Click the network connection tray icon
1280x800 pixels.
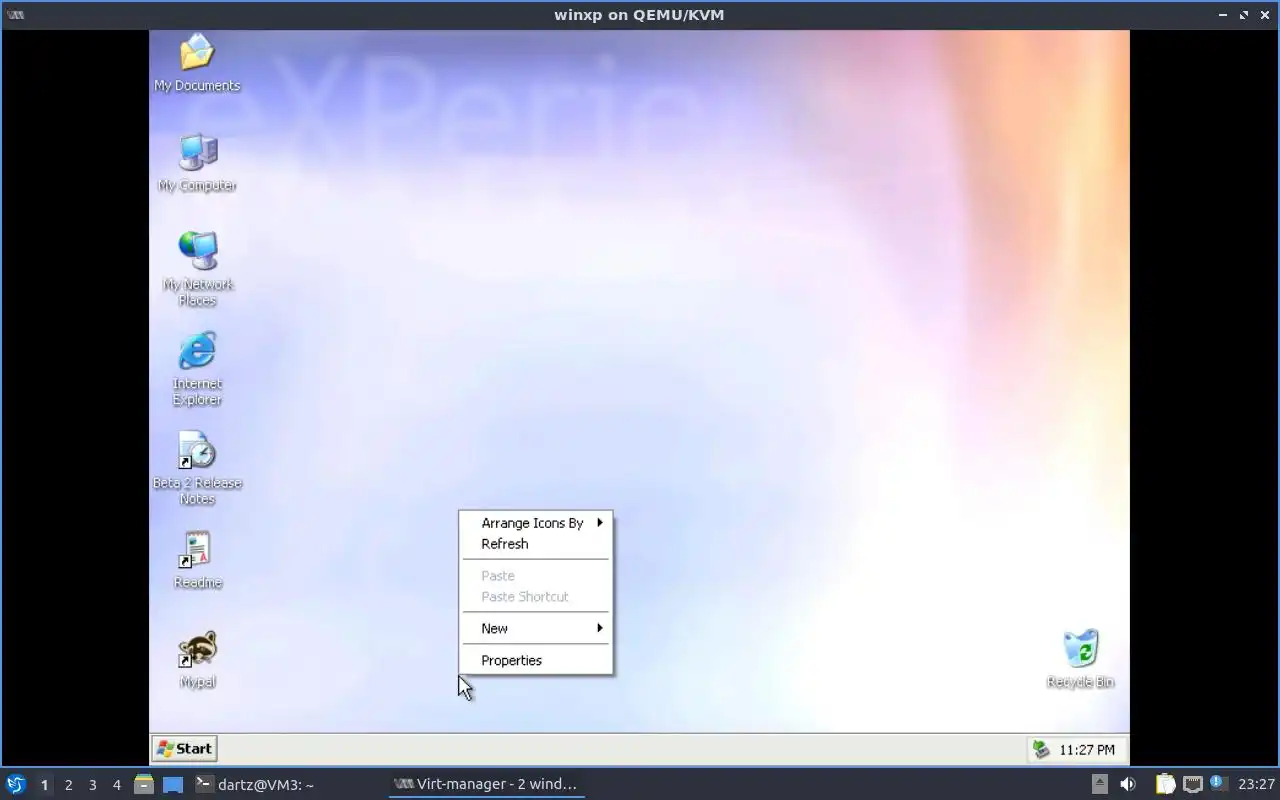point(1192,784)
